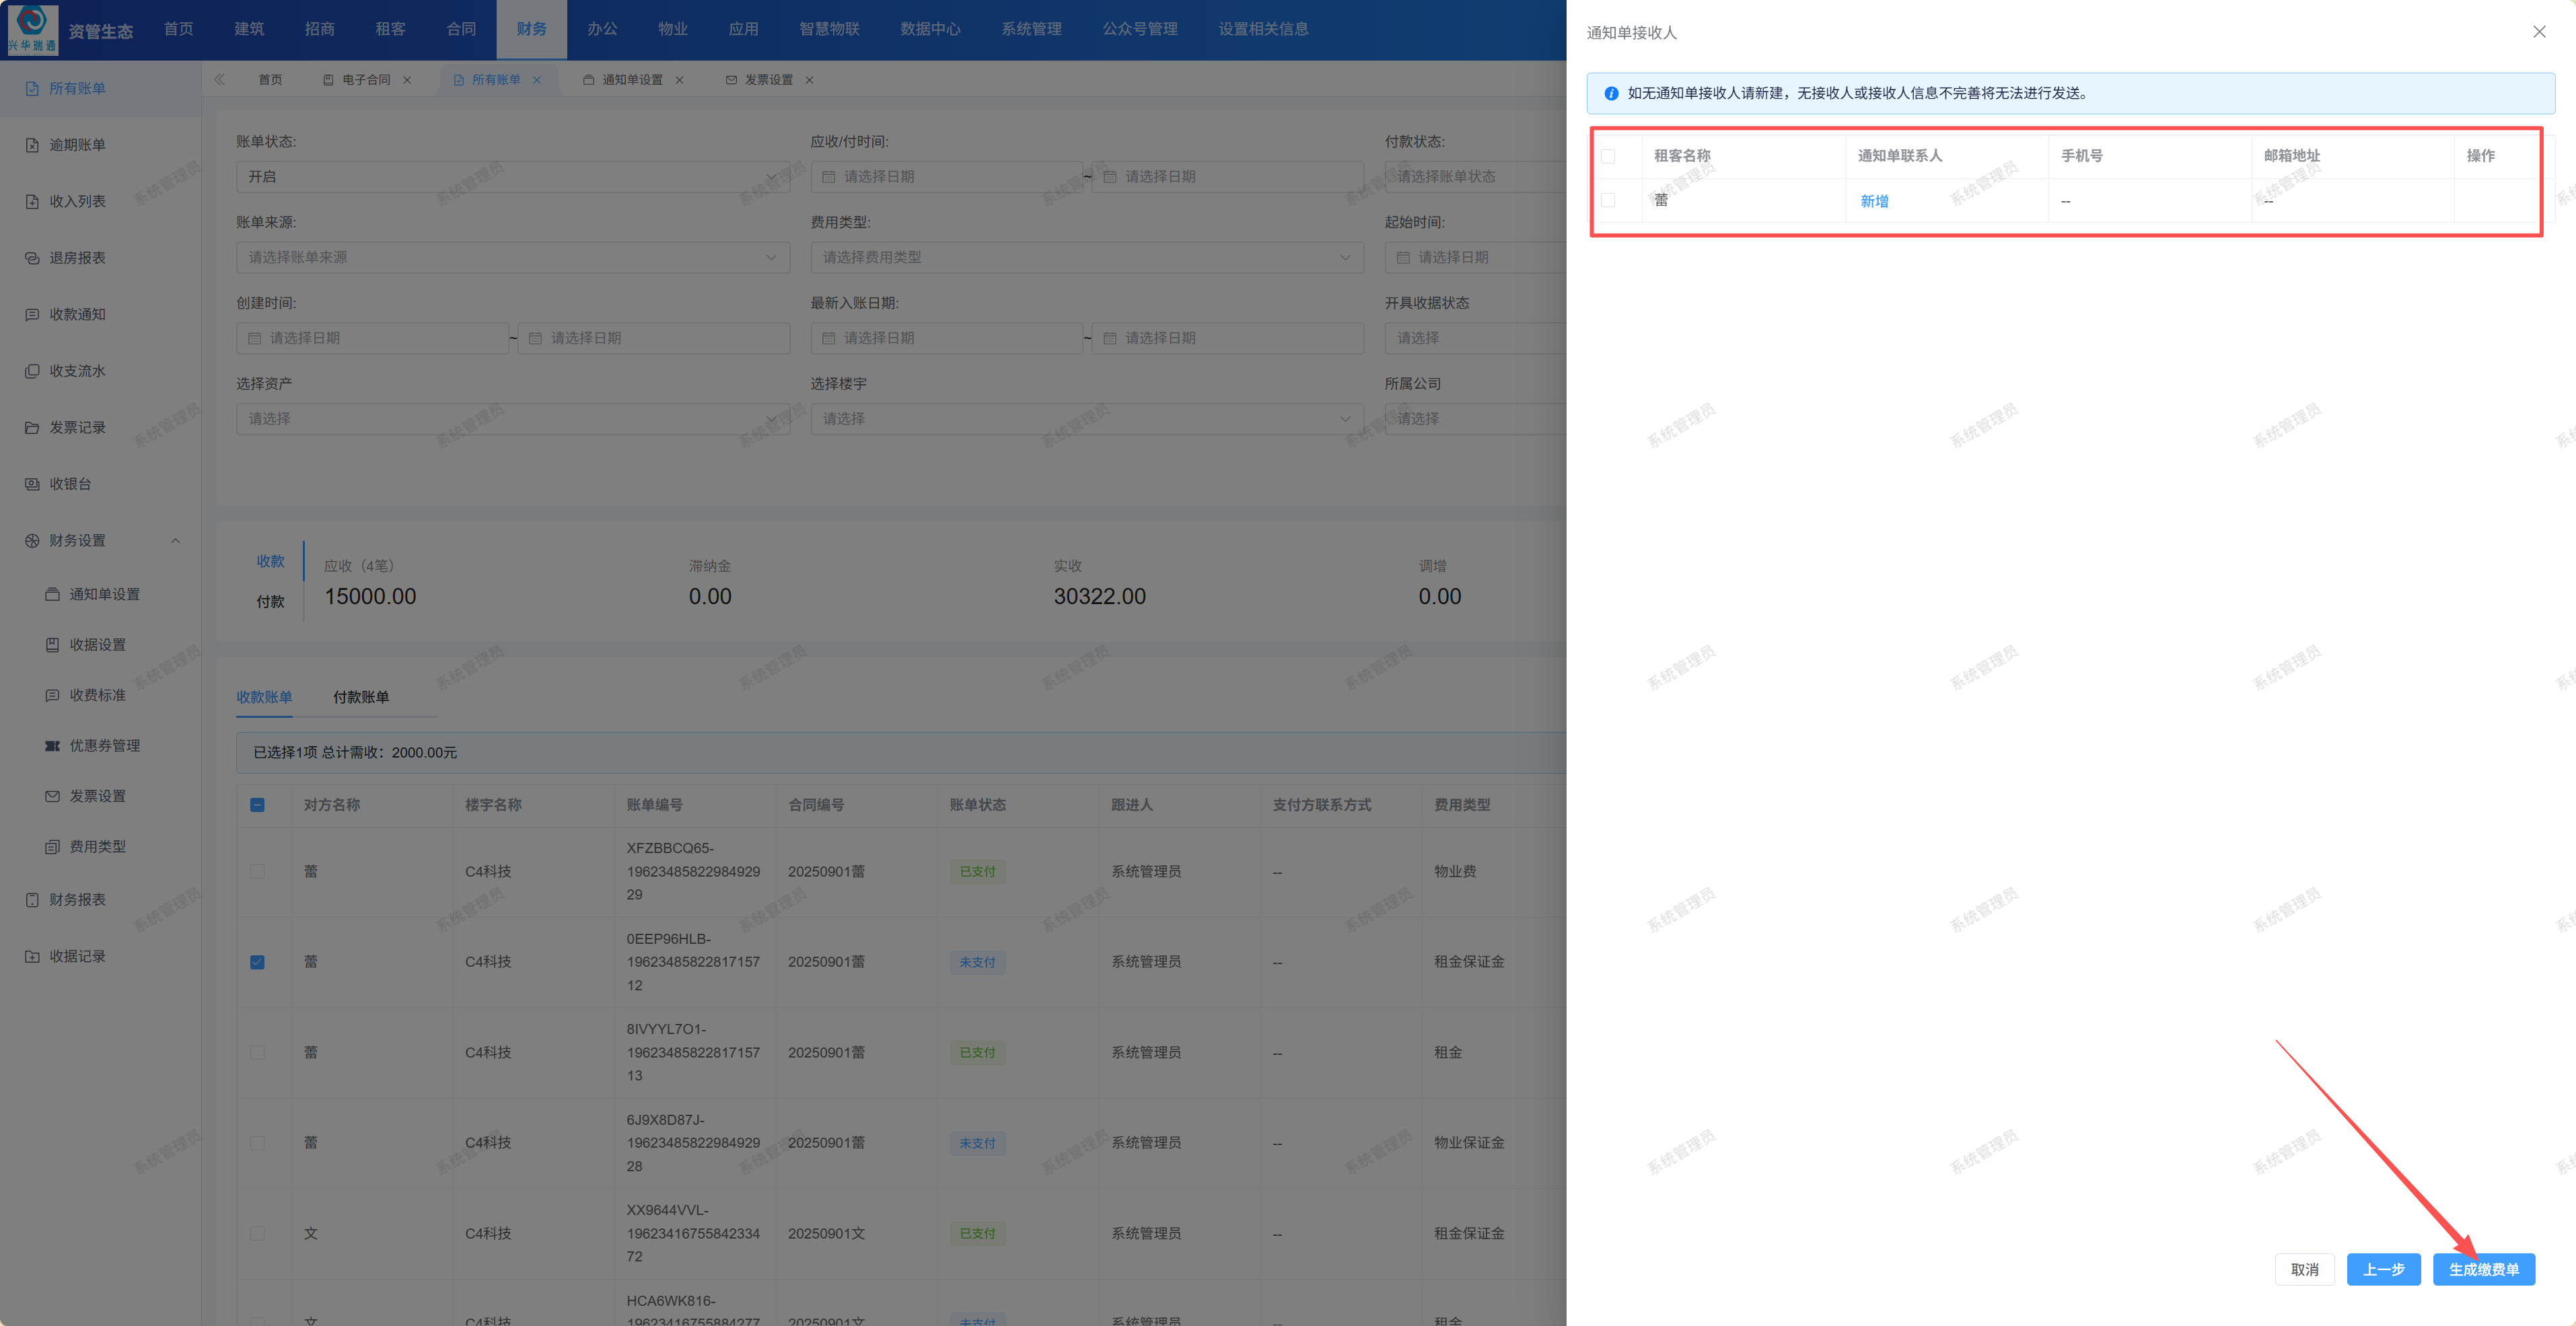Check the 蕾 tenant row checkbox in dialog

pos(1607,201)
